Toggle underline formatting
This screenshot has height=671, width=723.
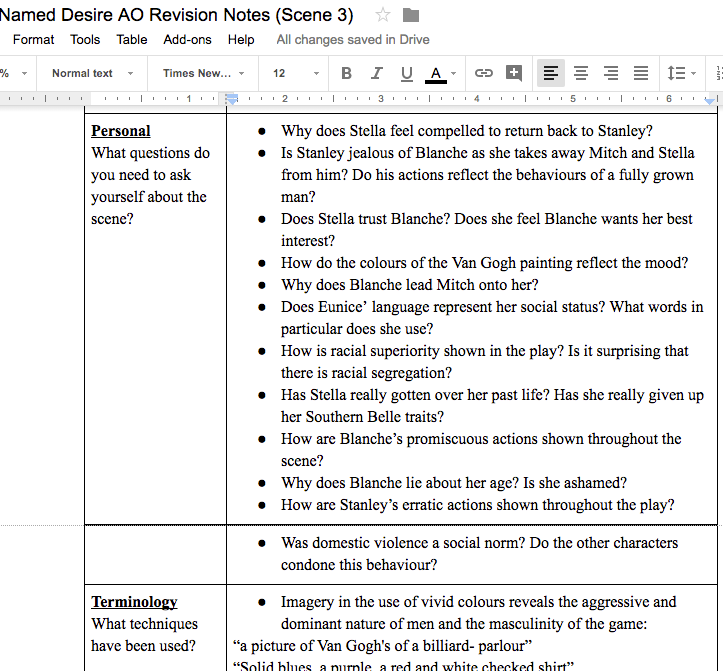click(x=407, y=73)
